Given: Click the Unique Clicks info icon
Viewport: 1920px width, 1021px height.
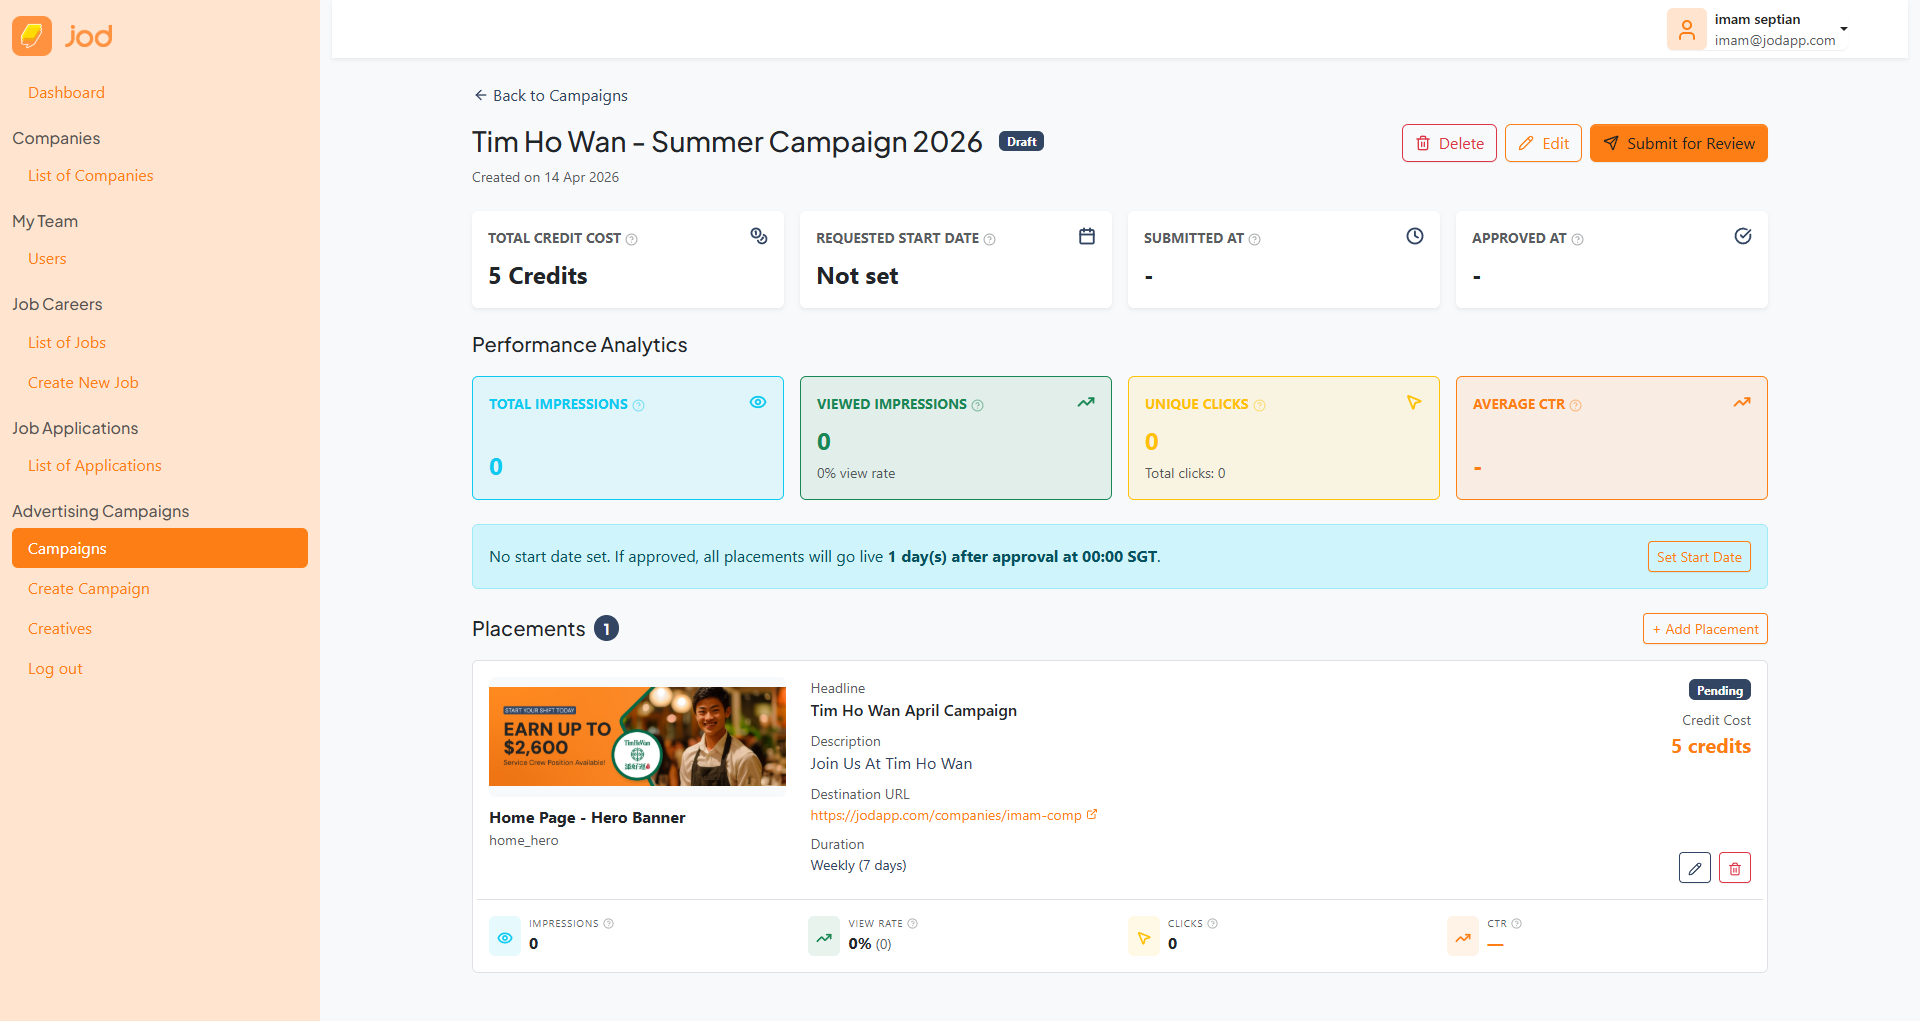Looking at the screenshot, I should coord(1260,405).
